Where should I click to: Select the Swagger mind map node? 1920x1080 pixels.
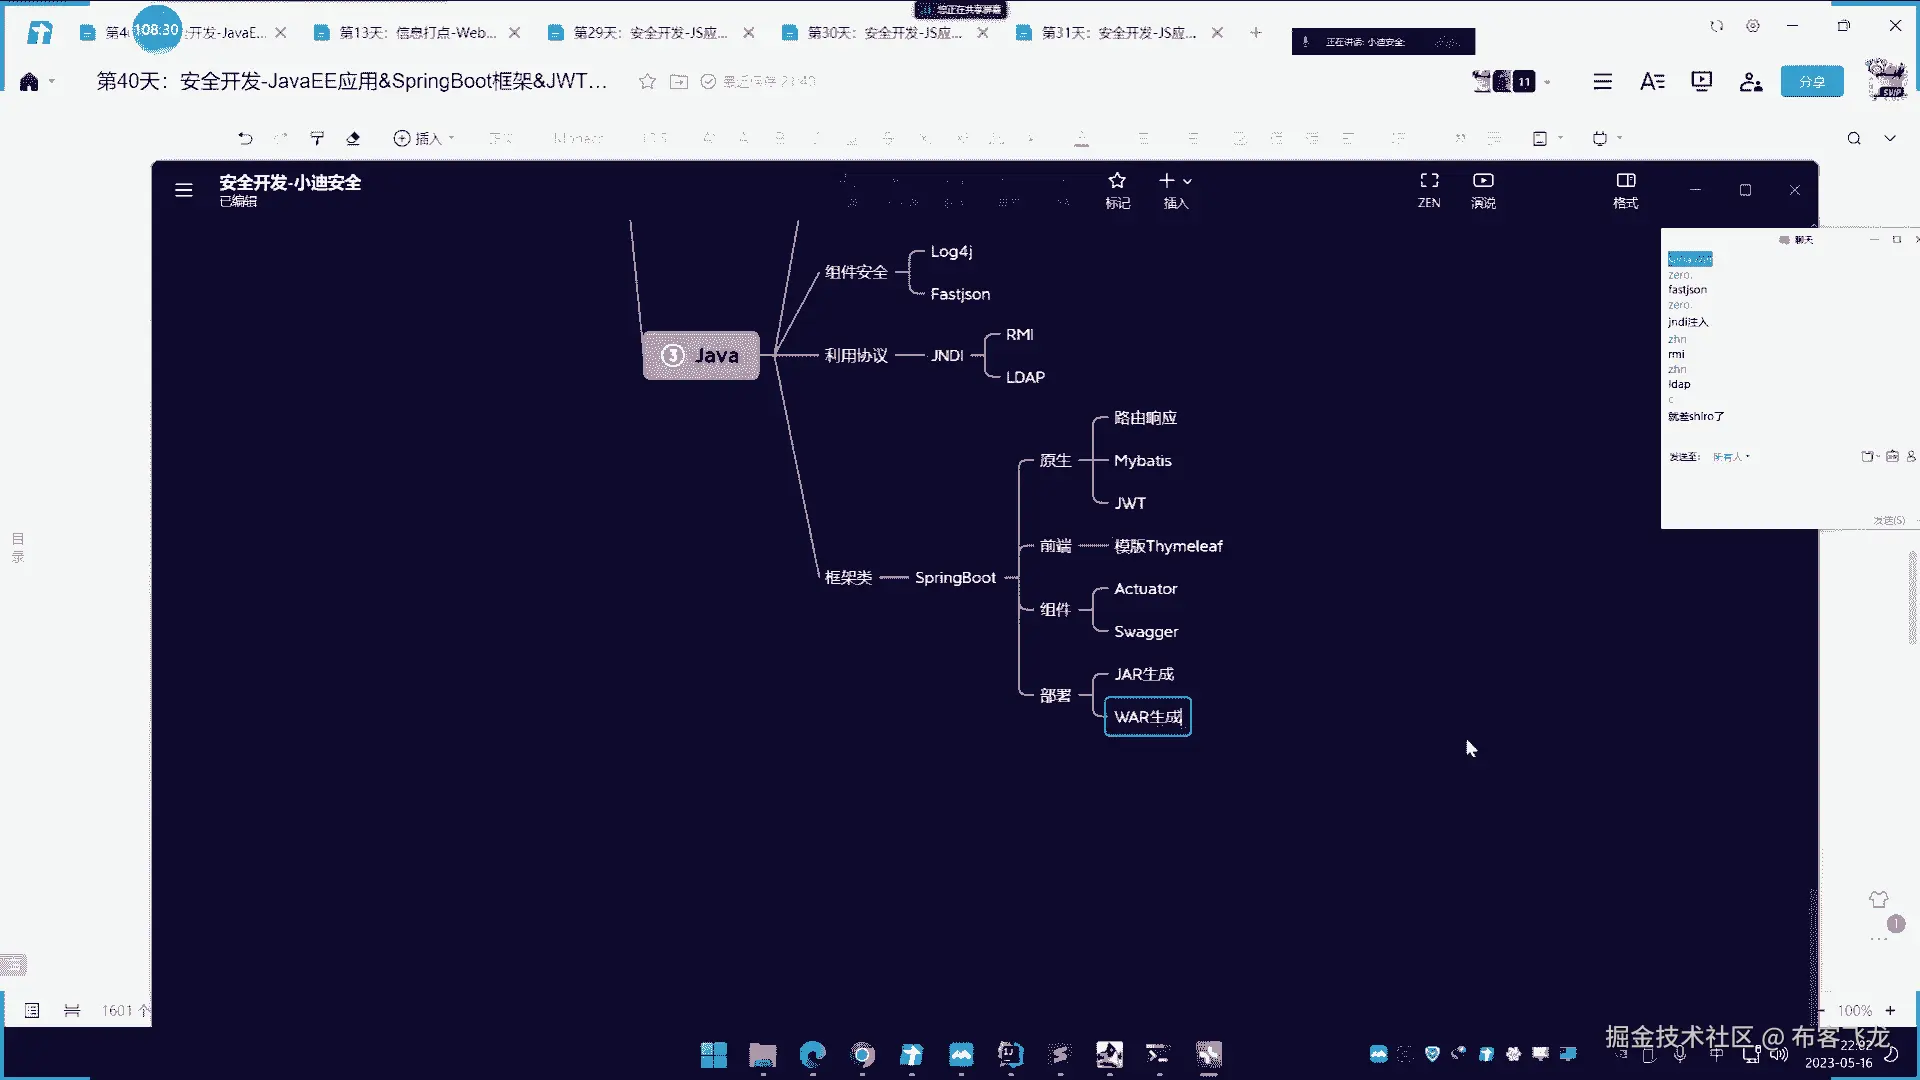click(1146, 632)
